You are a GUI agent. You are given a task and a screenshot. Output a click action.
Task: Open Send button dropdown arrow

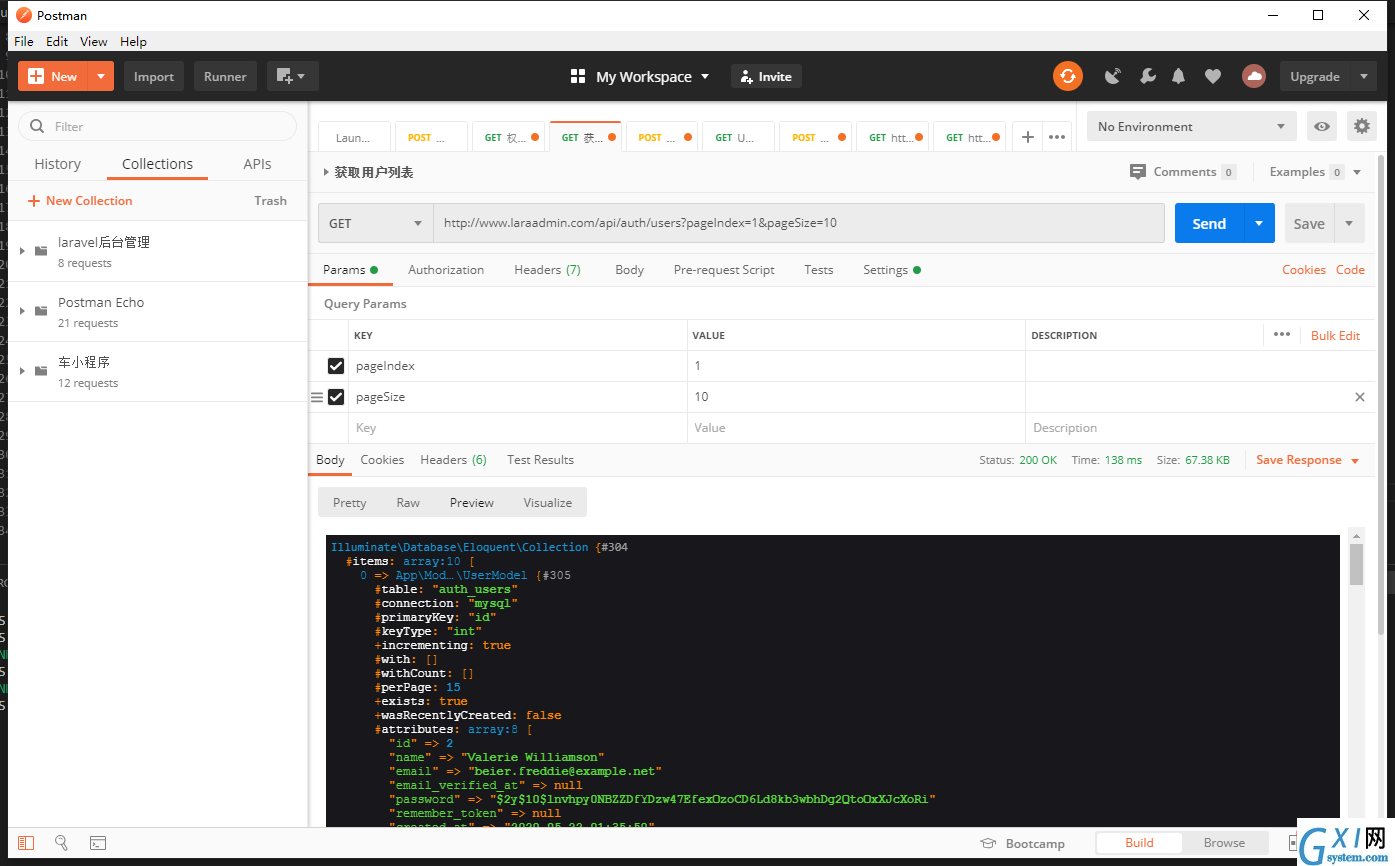click(x=1259, y=223)
